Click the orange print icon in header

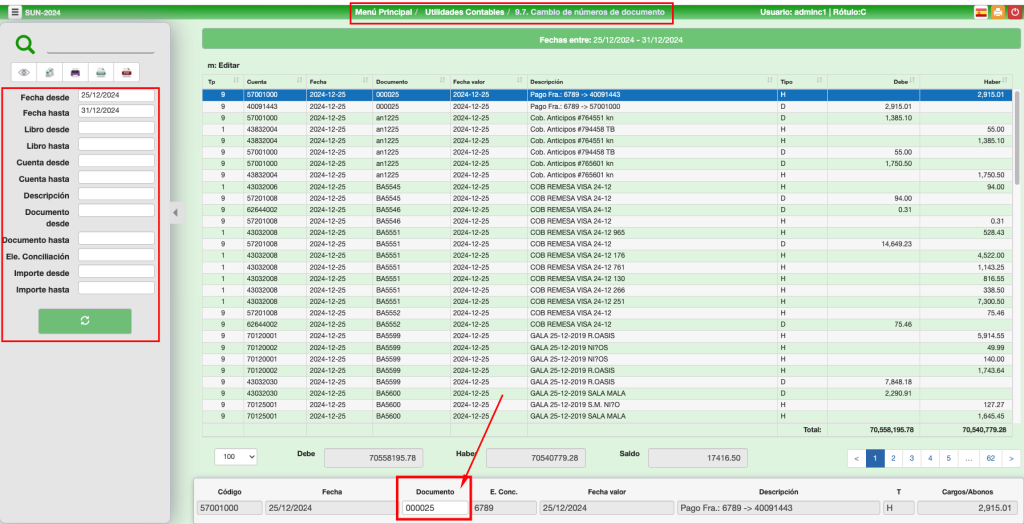point(997,12)
